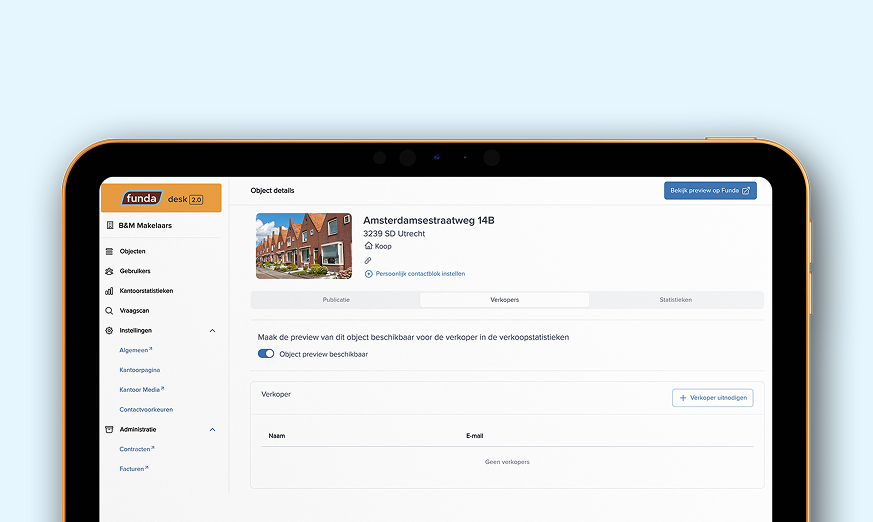Open the Contactvoorkeuren link

click(x=146, y=410)
